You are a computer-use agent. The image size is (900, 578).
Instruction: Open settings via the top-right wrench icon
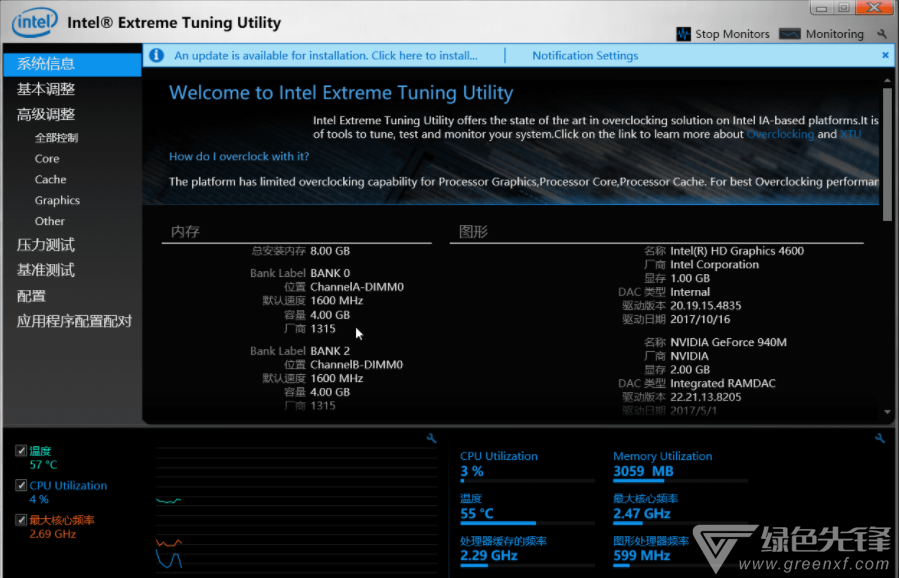(x=882, y=34)
